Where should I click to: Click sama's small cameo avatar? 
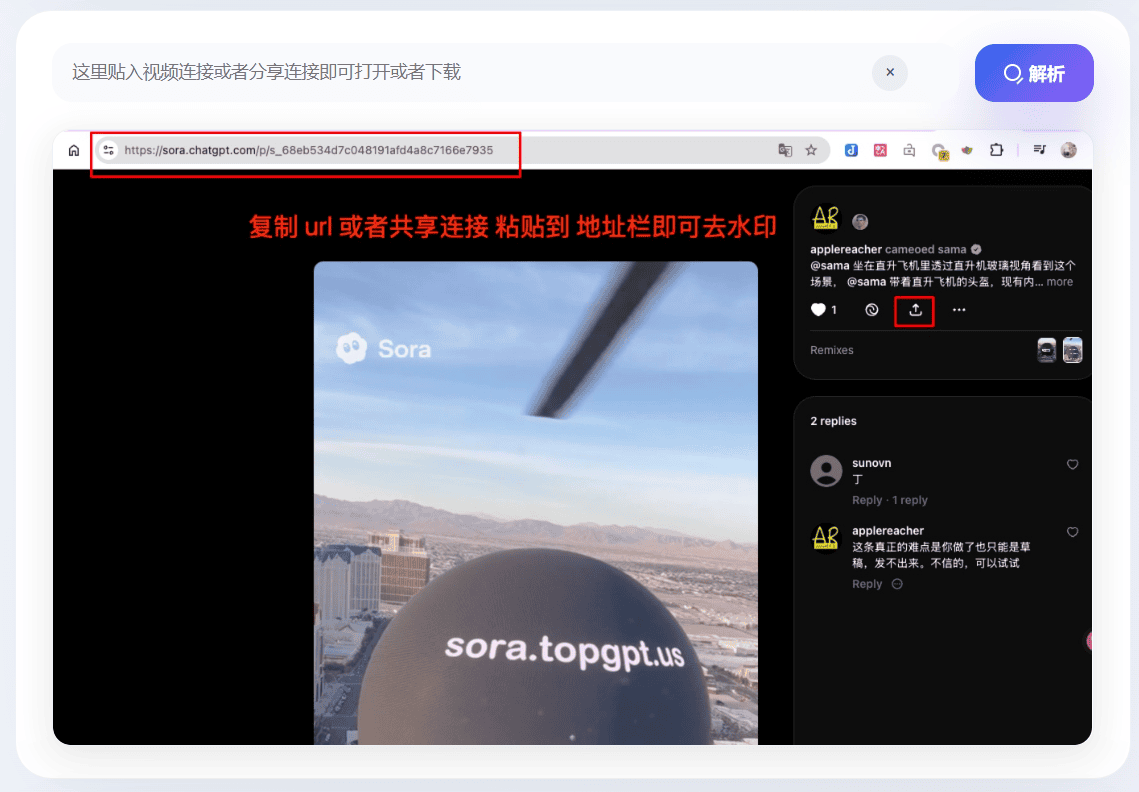tap(860, 222)
